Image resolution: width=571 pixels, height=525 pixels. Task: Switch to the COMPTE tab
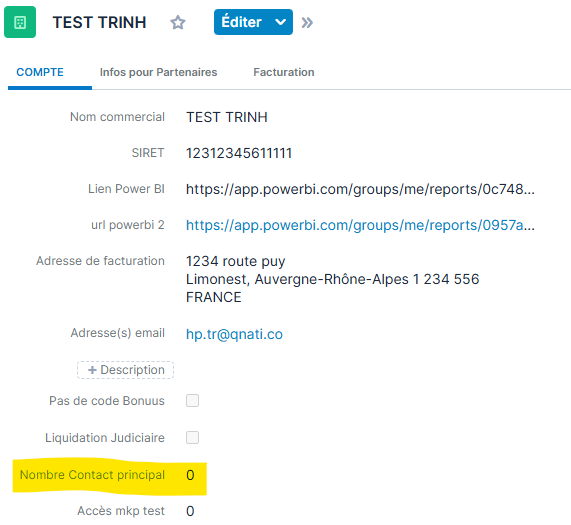coord(40,72)
